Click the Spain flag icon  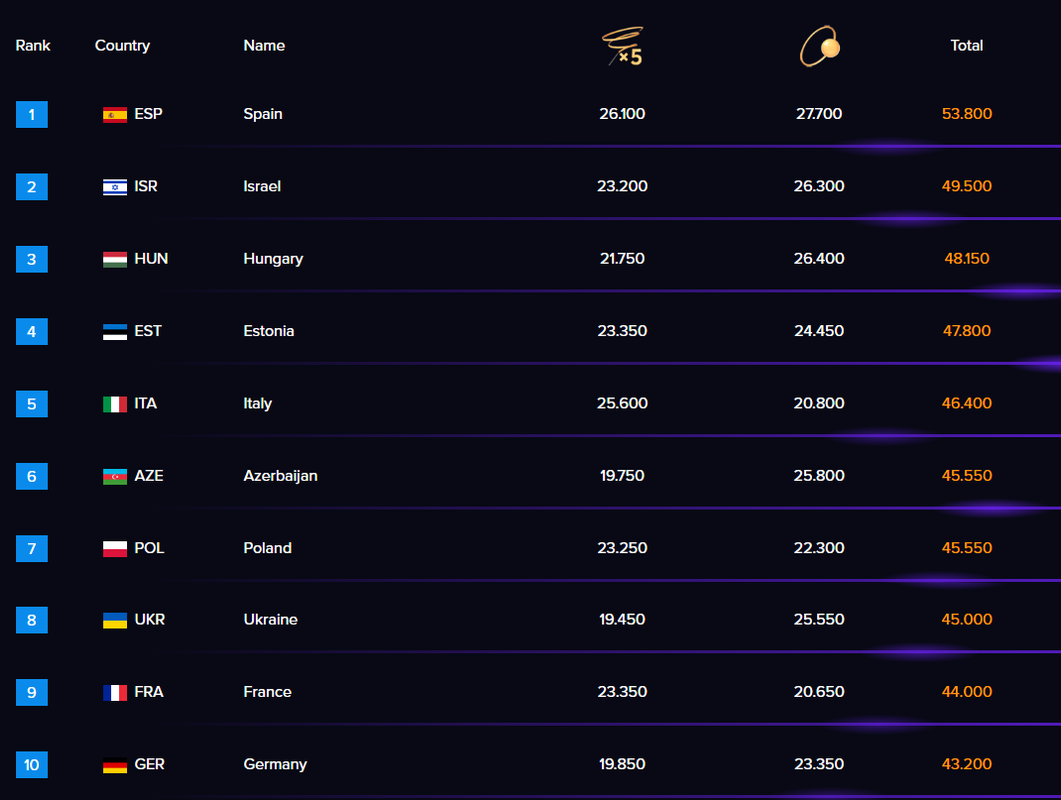pos(115,115)
